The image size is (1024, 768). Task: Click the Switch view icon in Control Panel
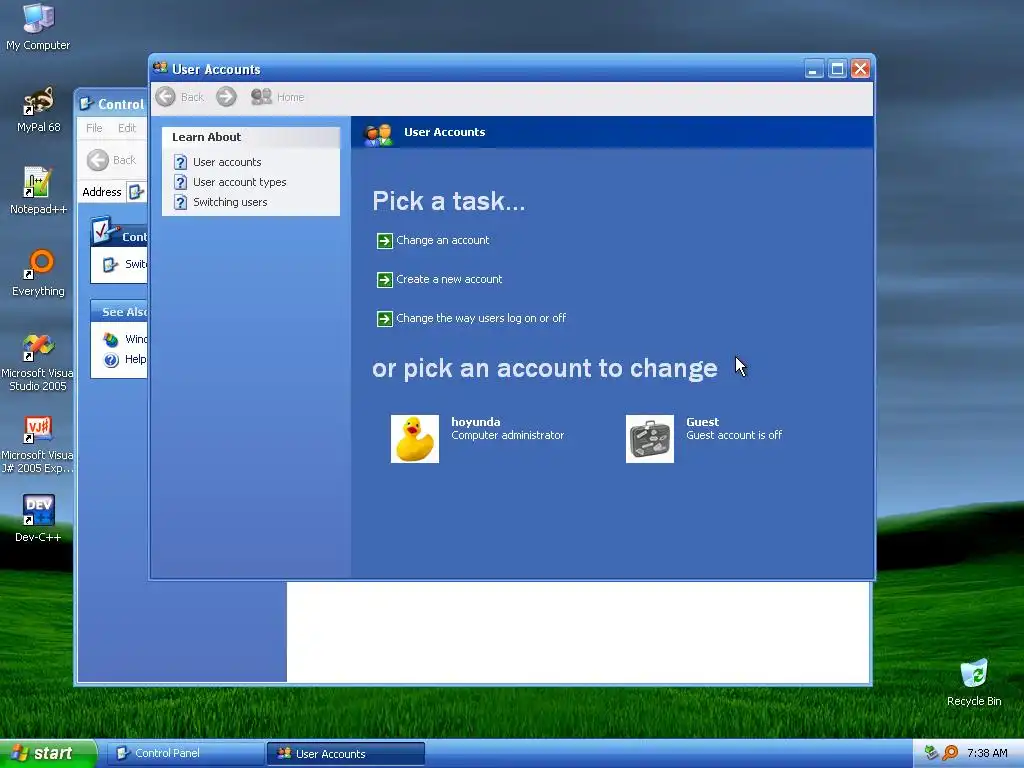click(110, 264)
